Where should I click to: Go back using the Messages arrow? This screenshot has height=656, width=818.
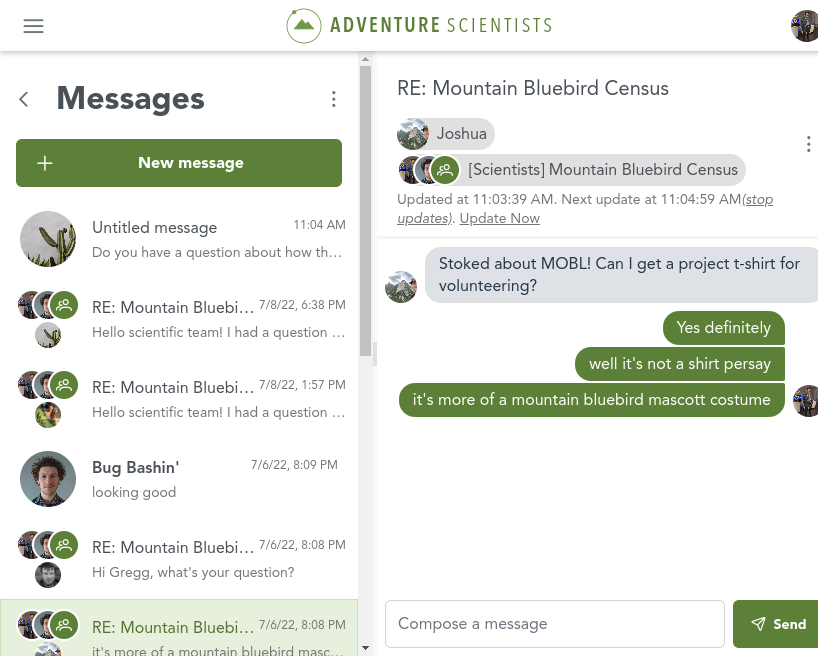click(24, 99)
